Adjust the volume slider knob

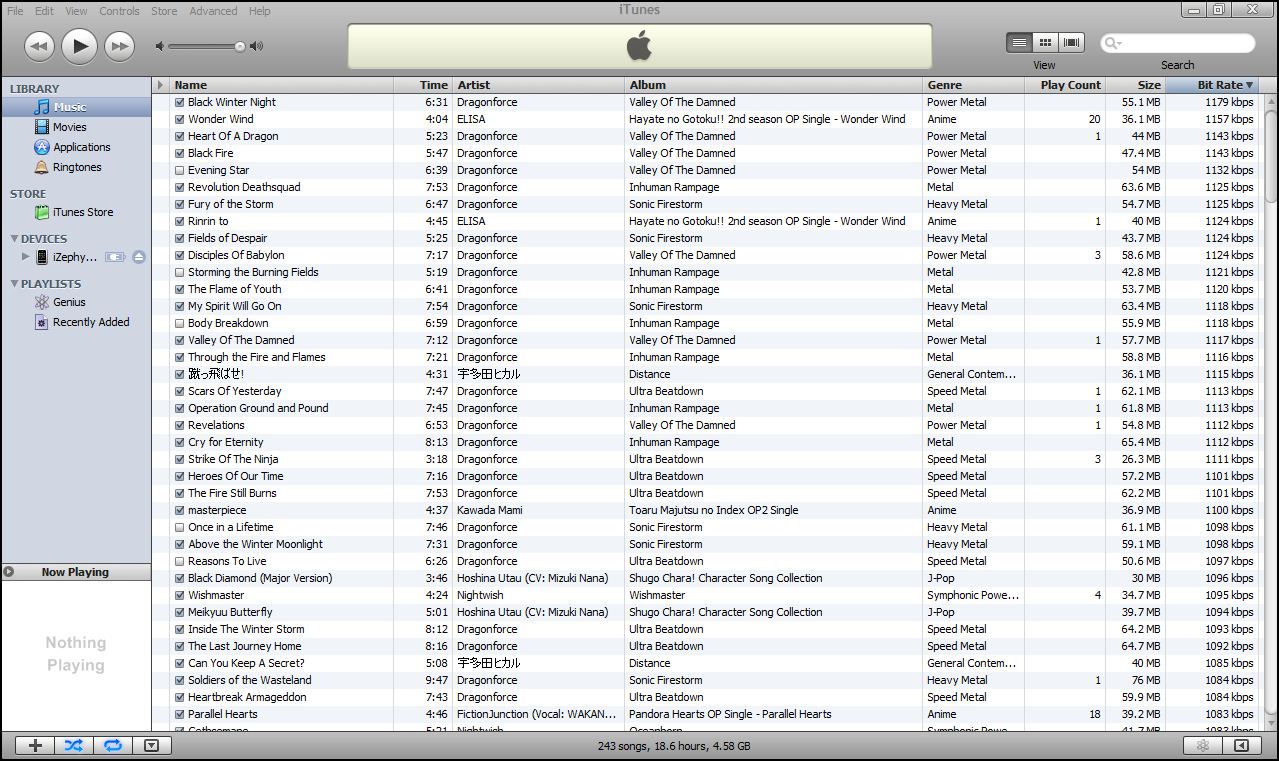coord(240,46)
